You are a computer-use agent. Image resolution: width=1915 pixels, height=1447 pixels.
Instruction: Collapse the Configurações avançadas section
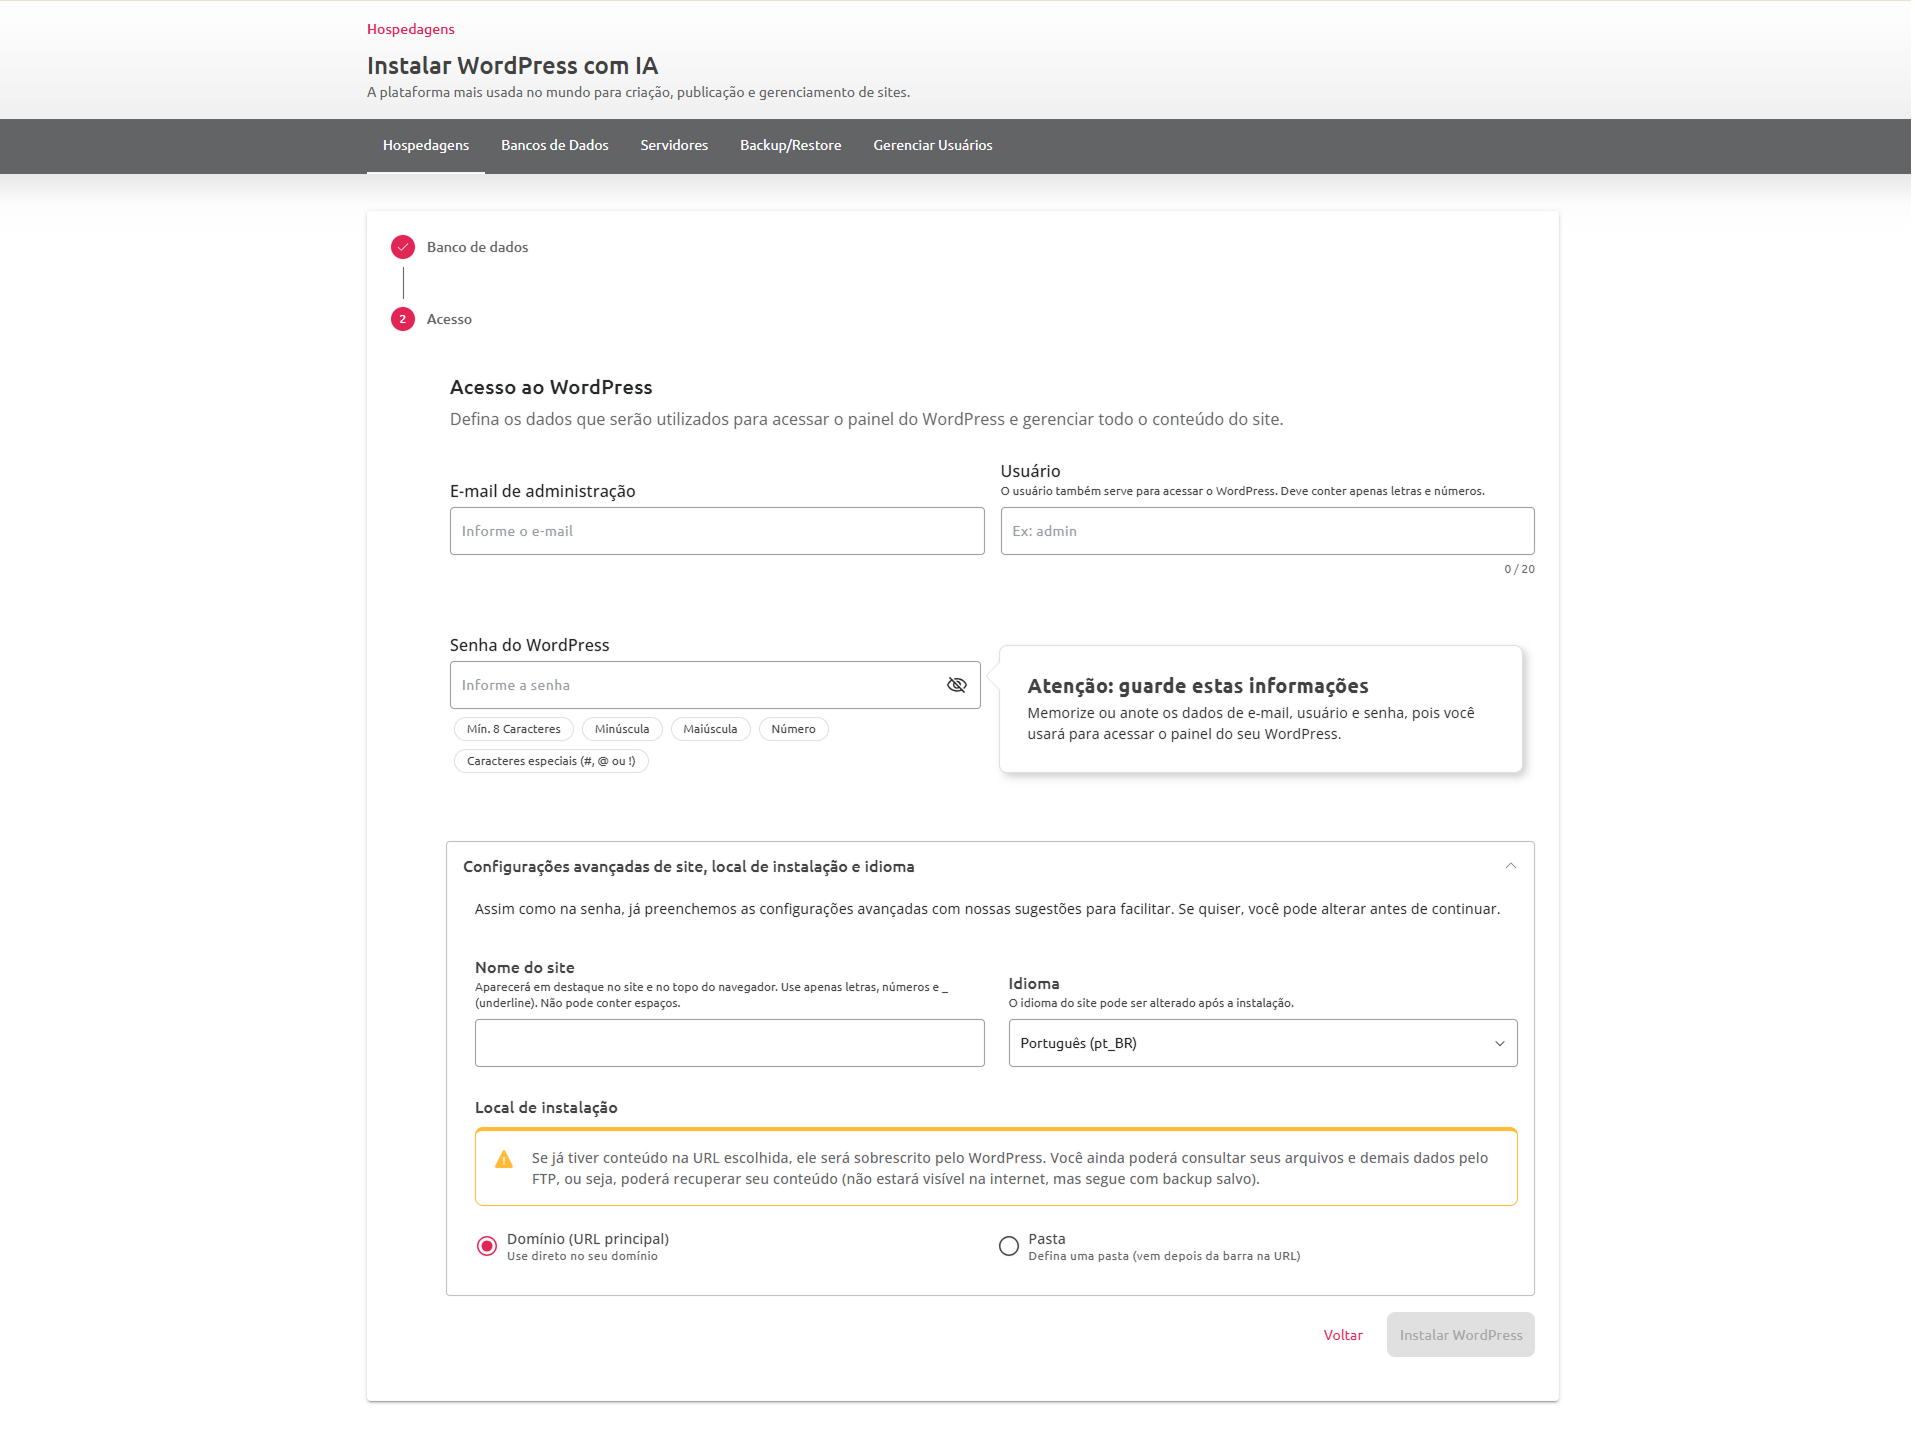click(1510, 866)
